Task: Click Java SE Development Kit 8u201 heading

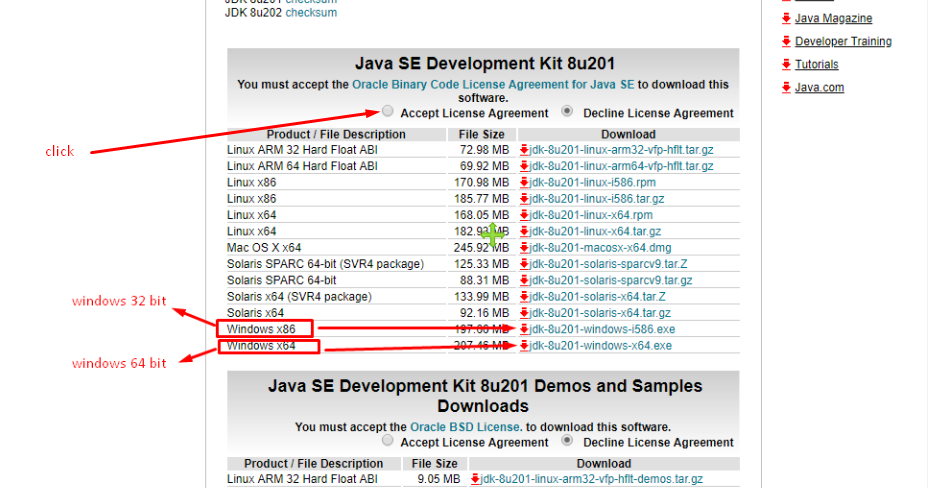Action: (x=485, y=63)
